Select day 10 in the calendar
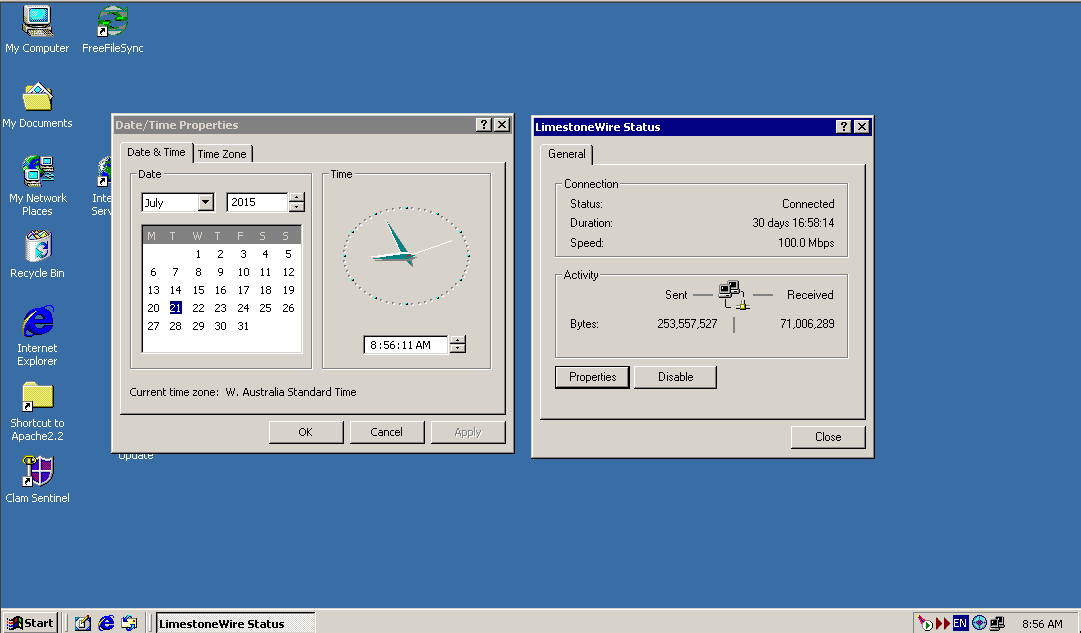The width and height of the screenshot is (1081, 633). [243, 272]
